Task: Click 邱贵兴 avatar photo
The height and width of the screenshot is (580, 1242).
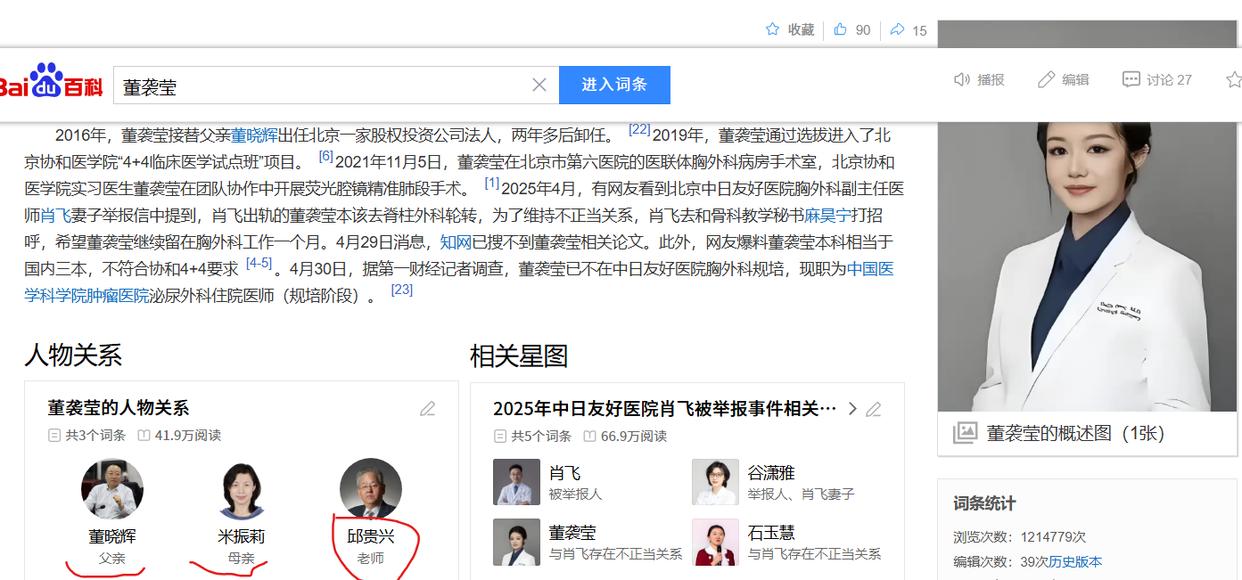Action: [x=371, y=489]
